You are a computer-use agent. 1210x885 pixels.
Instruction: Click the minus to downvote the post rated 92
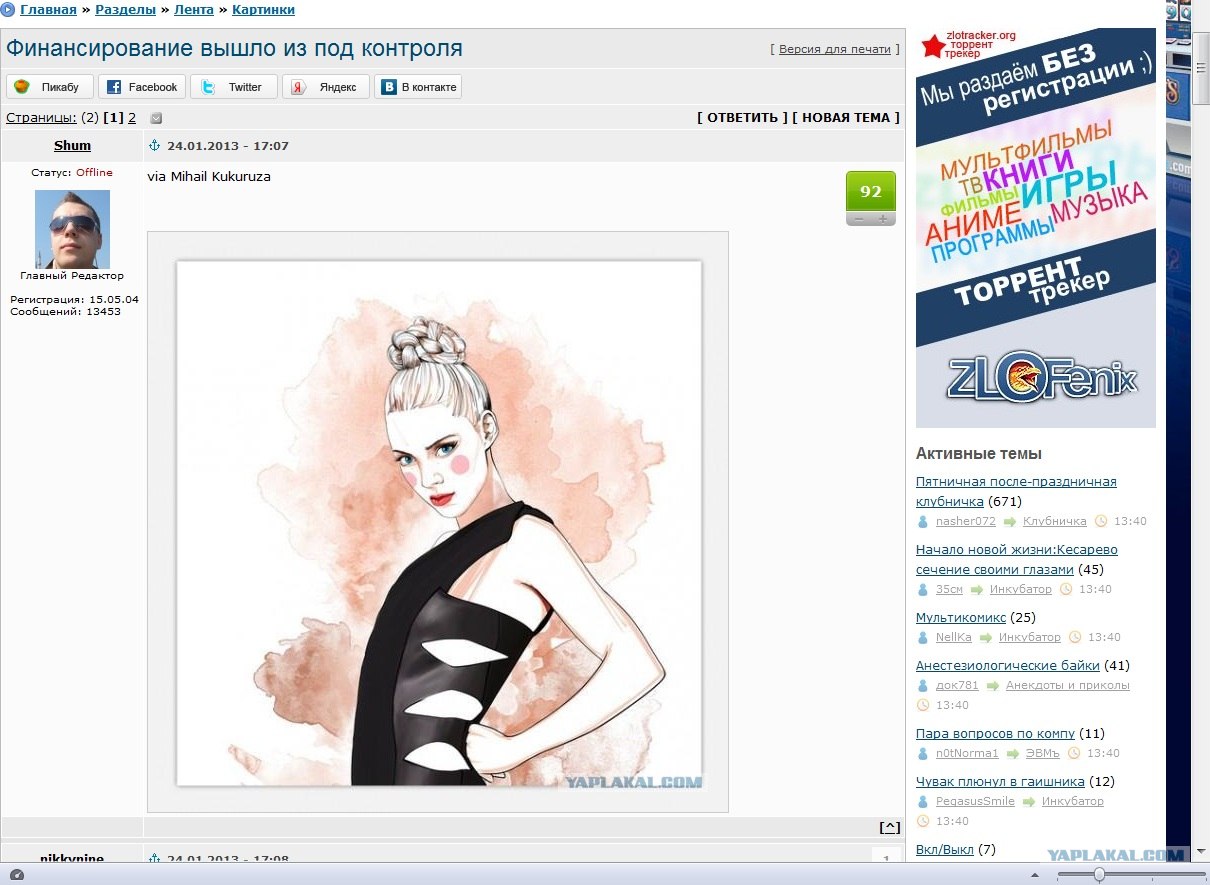pyautogui.click(x=858, y=219)
